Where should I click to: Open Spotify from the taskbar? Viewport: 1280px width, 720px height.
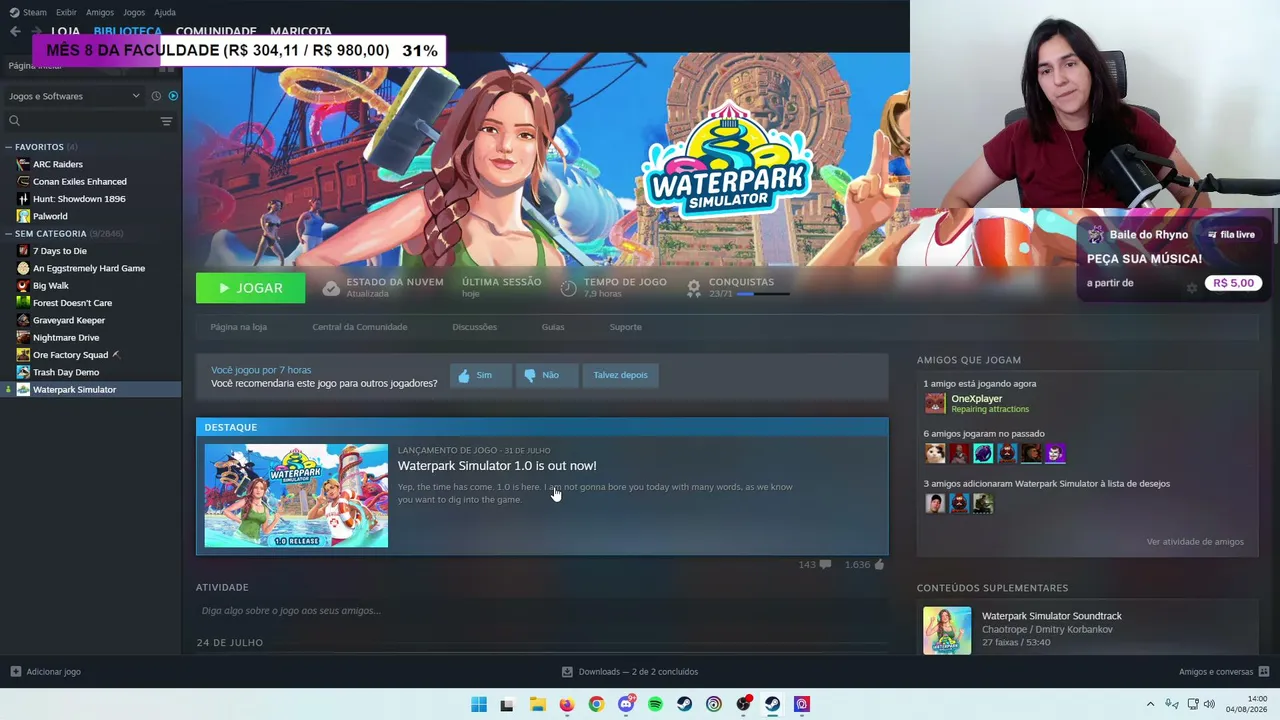coord(655,704)
